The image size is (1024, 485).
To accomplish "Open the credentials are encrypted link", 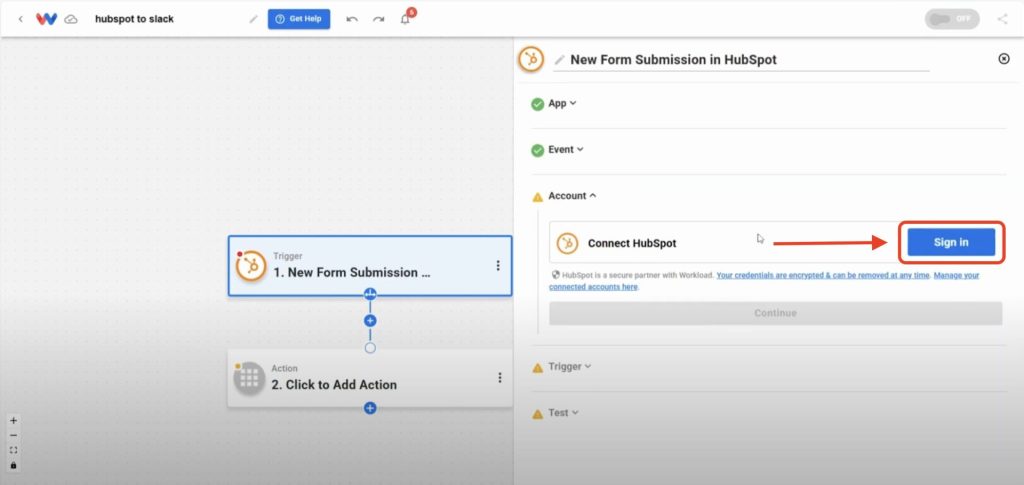I will 823,275.
